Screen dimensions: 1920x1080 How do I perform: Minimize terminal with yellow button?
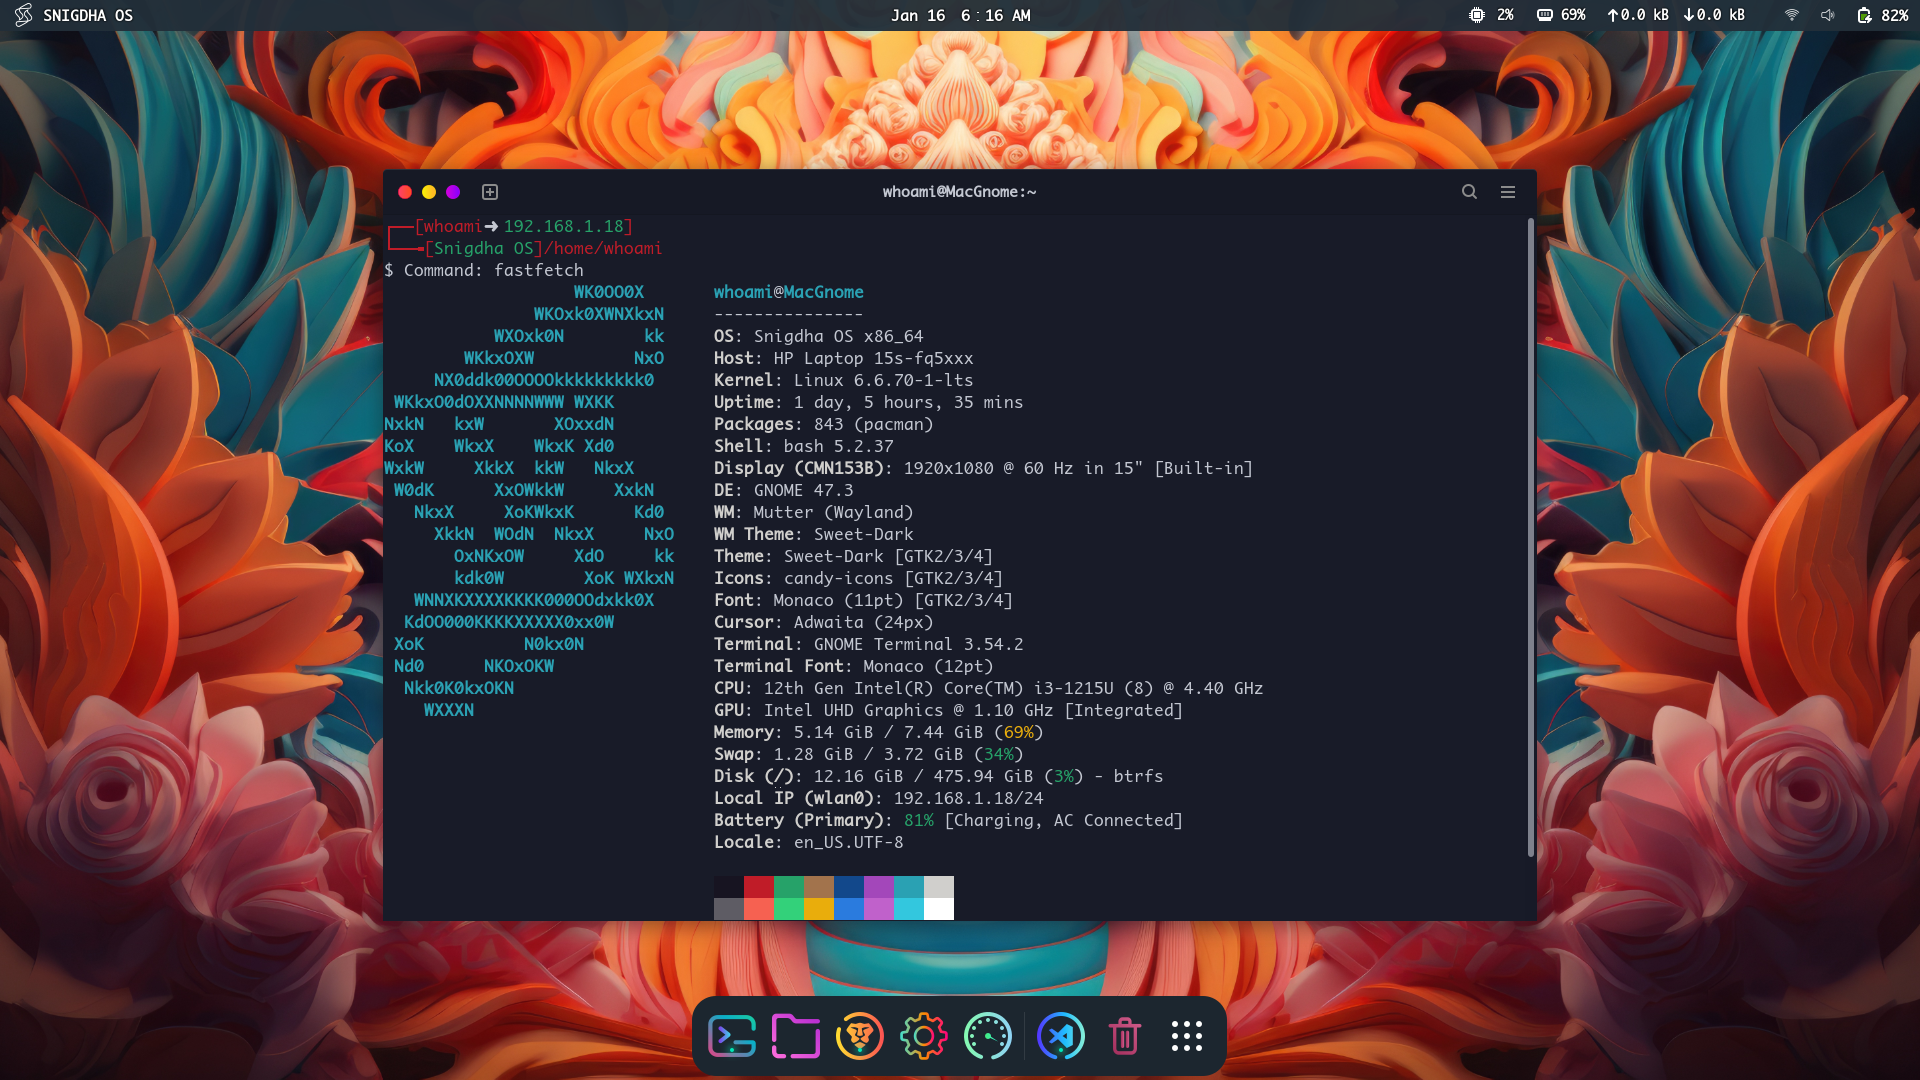(x=429, y=192)
